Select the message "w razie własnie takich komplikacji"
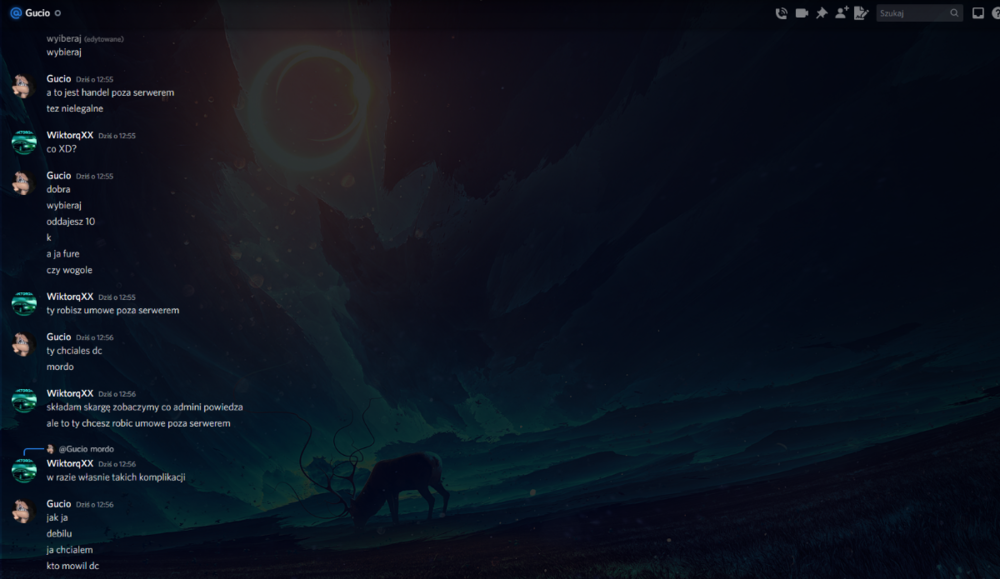The width and height of the screenshot is (1000, 579). coord(116,478)
